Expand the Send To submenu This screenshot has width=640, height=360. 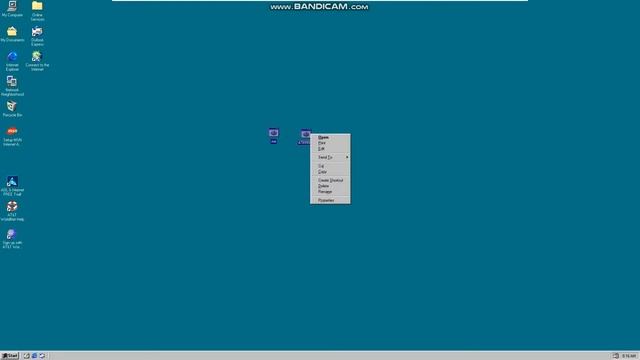(330, 157)
